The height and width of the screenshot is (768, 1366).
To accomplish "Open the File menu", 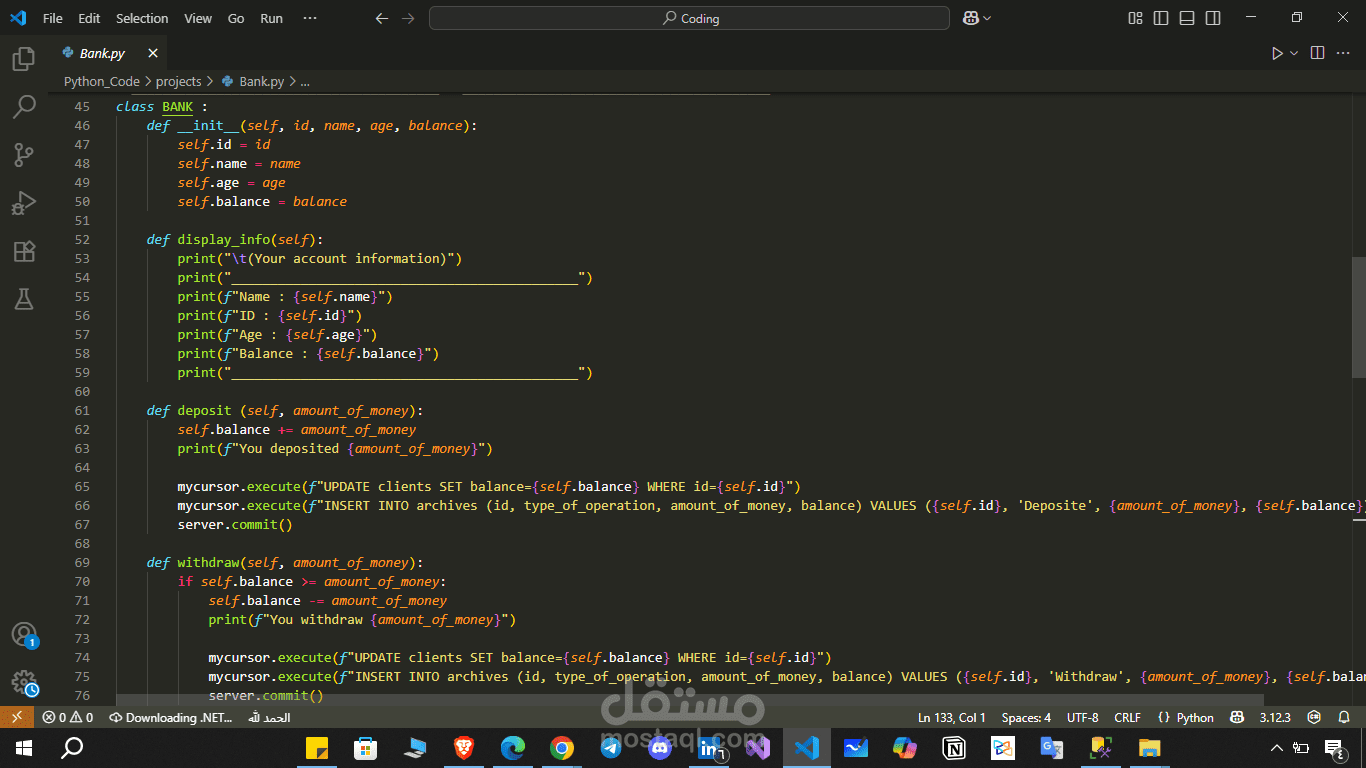I will click(x=53, y=18).
